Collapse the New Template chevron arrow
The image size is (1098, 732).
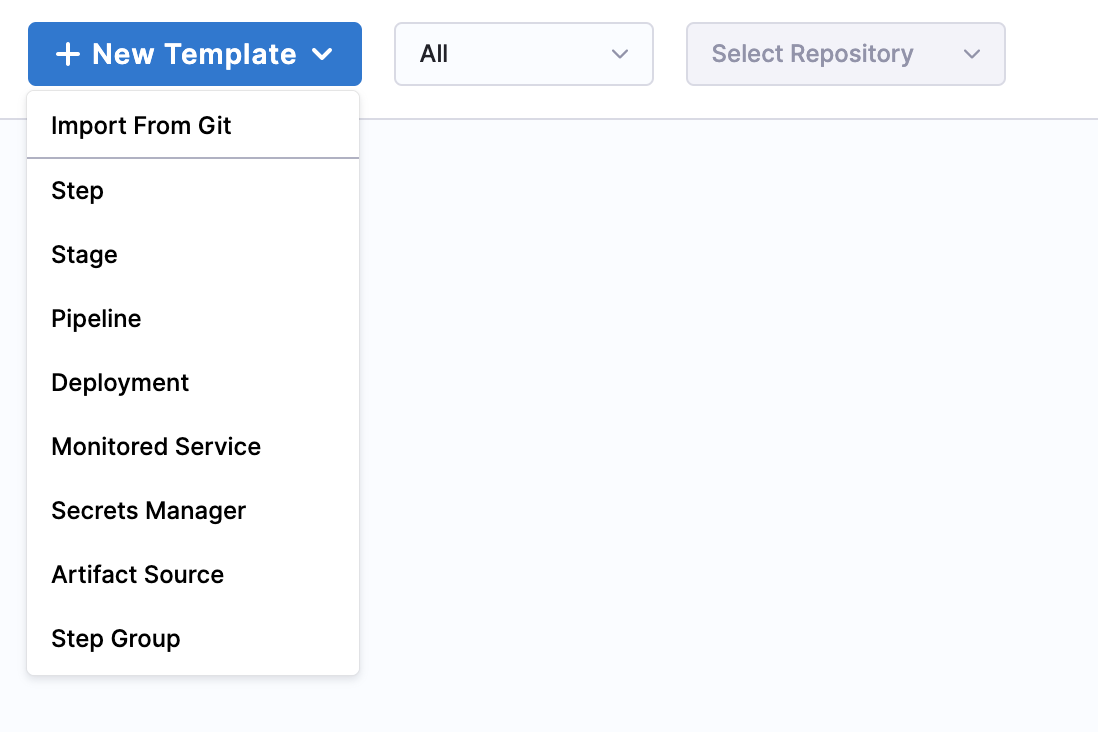(322, 54)
